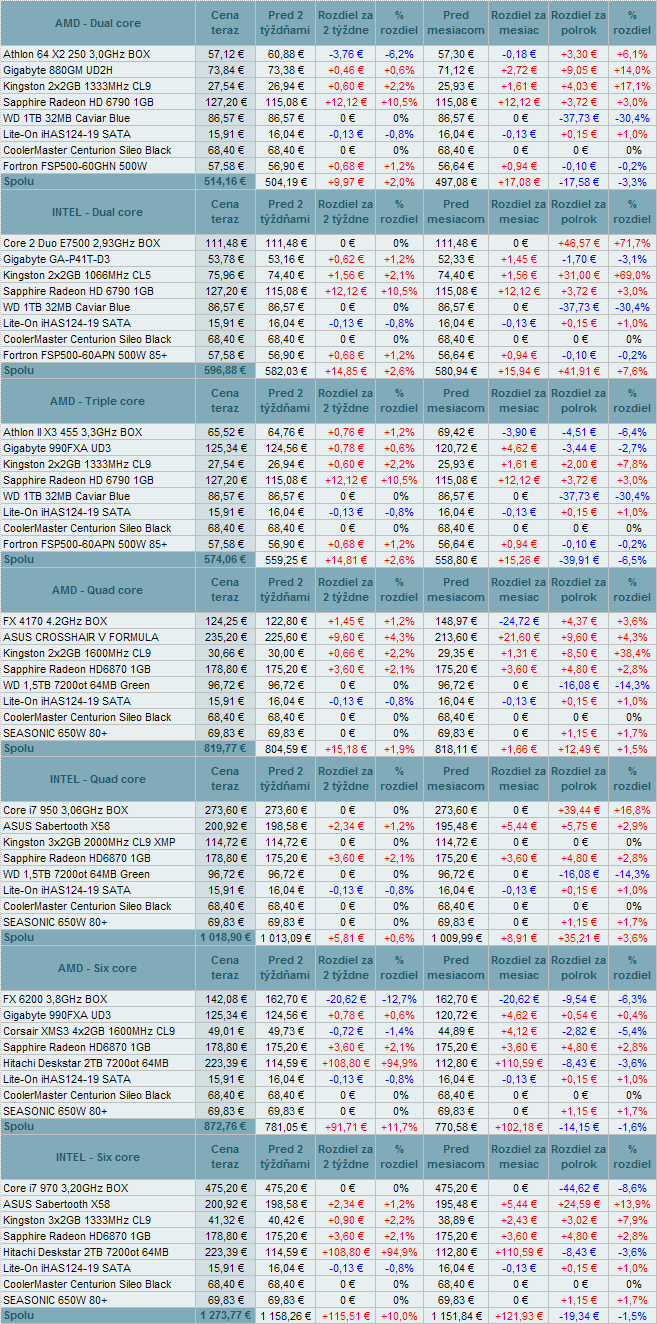Click the '+16,8%' half-year difference cell
Viewport: 657px width, 1324px height.
(632, 810)
